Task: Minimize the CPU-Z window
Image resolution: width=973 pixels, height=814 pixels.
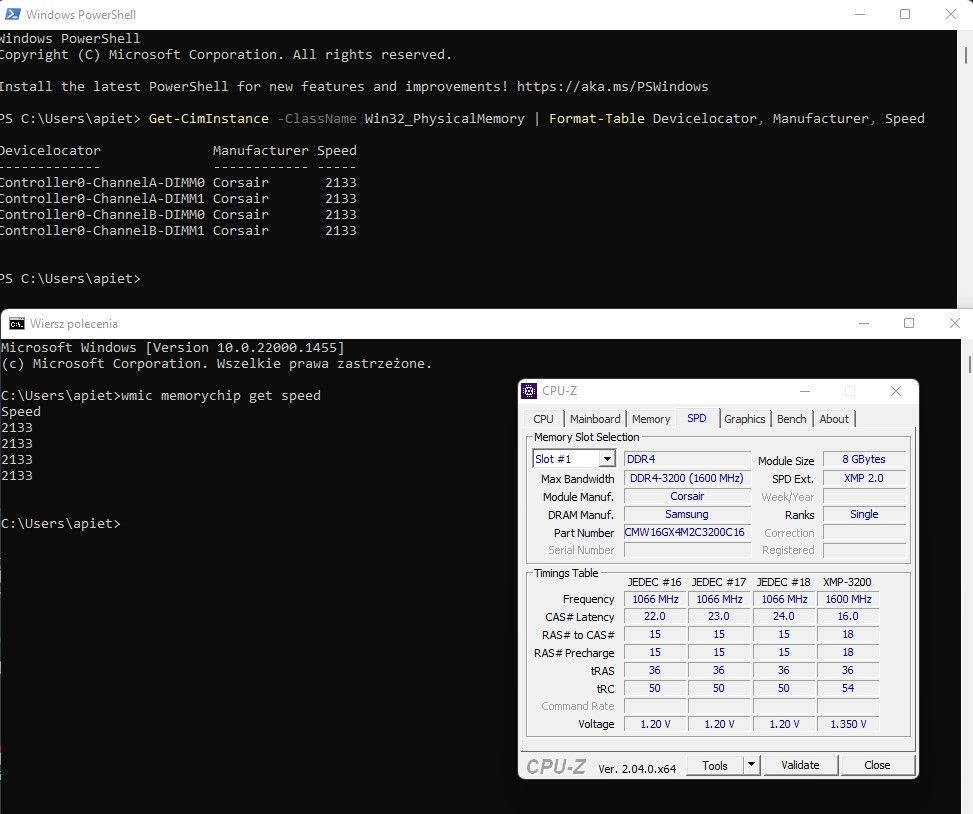Action: click(805, 391)
